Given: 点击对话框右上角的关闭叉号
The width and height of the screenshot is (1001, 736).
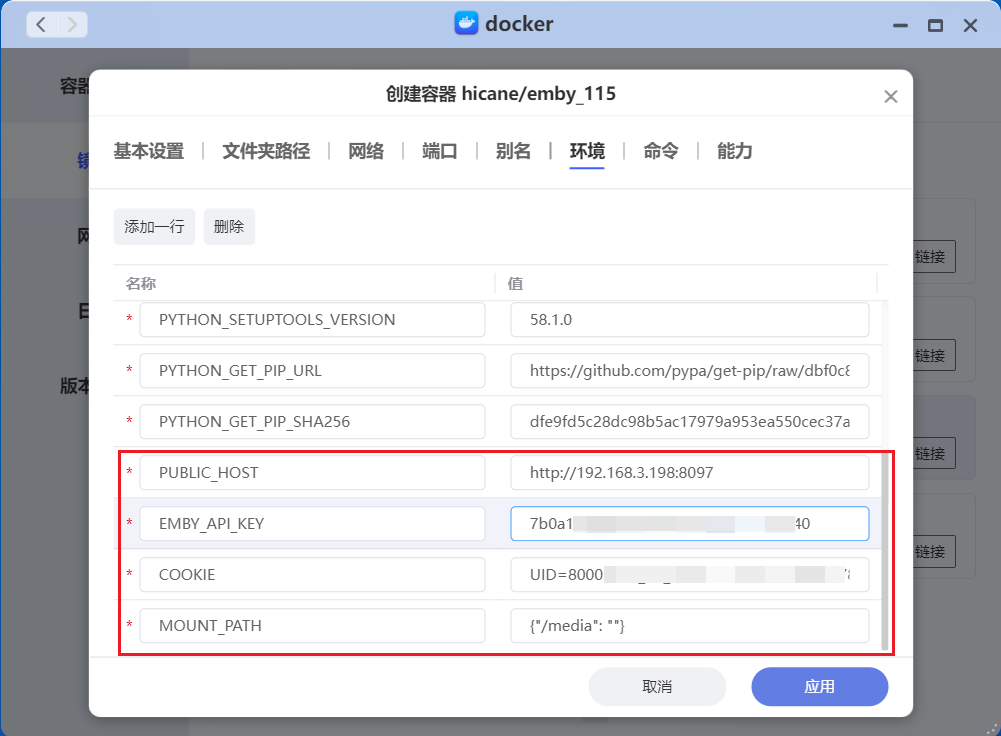Looking at the screenshot, I should tap(890, 96).
